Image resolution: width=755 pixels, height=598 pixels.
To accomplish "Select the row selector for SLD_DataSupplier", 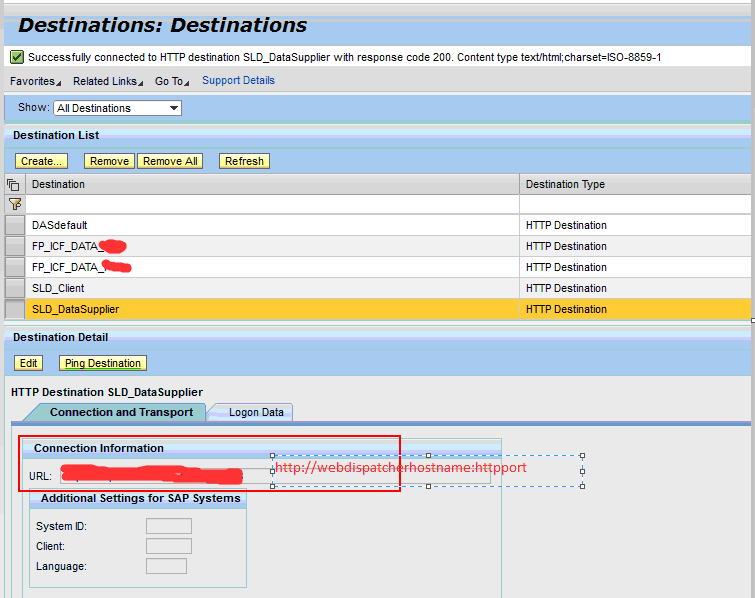I will tap(14, 309).
